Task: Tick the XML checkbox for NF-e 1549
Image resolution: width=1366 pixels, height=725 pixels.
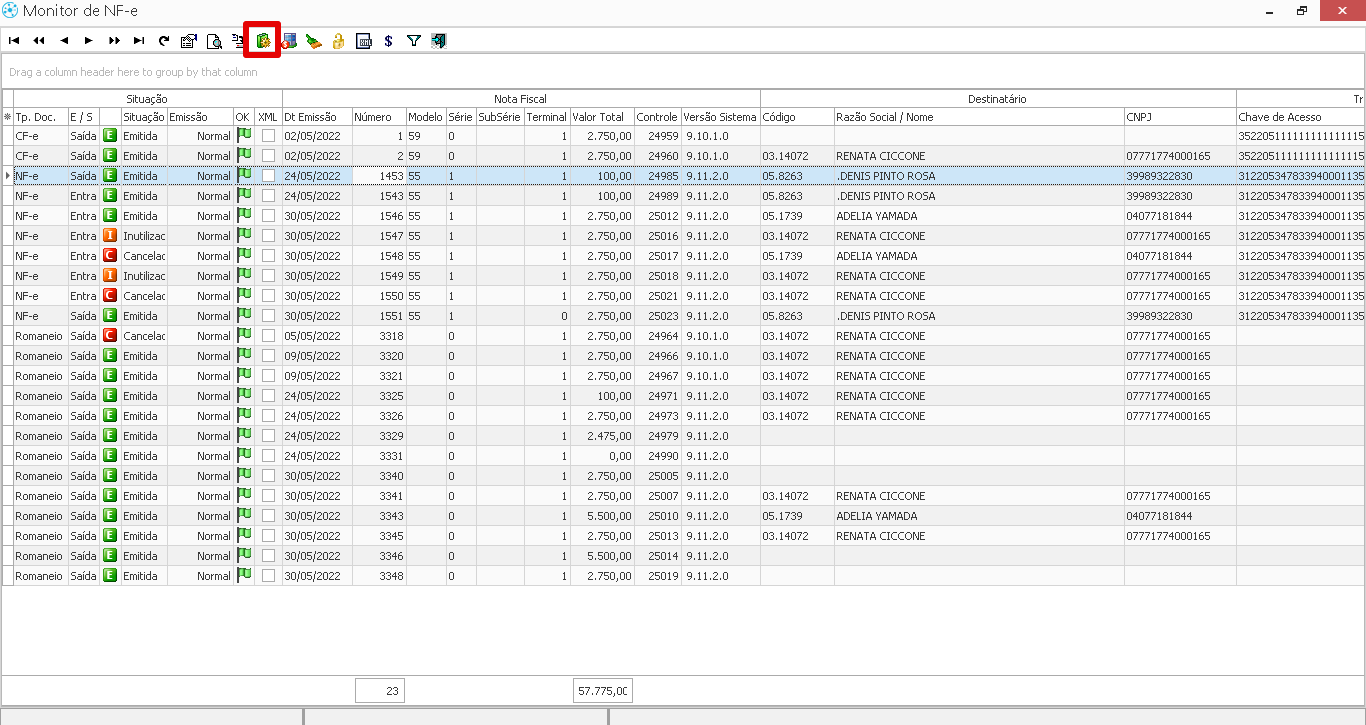Action: (268, 276)
